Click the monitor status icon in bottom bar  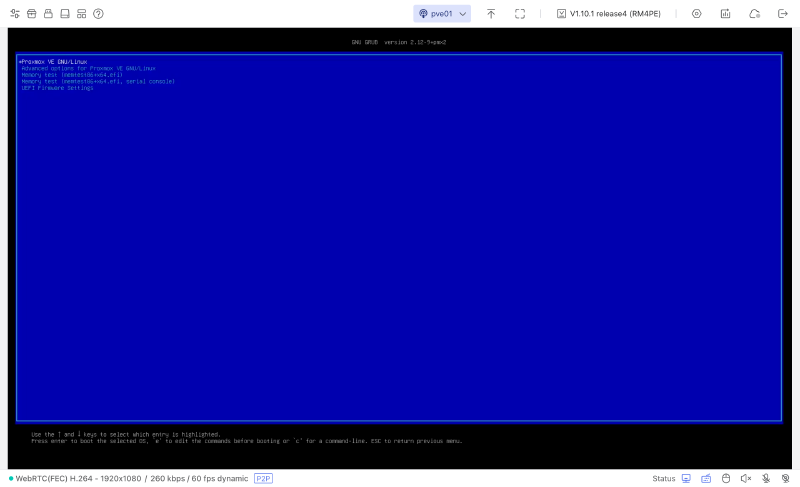(686, 478)
